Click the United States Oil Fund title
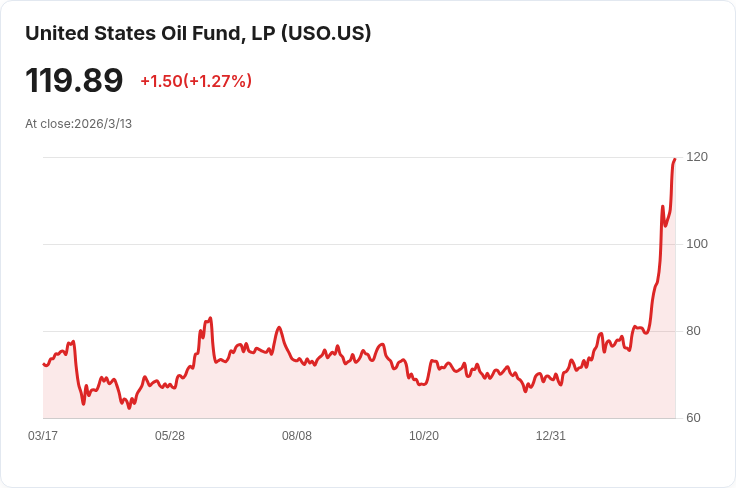Screen dimensions: 736x488 (198, 33)
